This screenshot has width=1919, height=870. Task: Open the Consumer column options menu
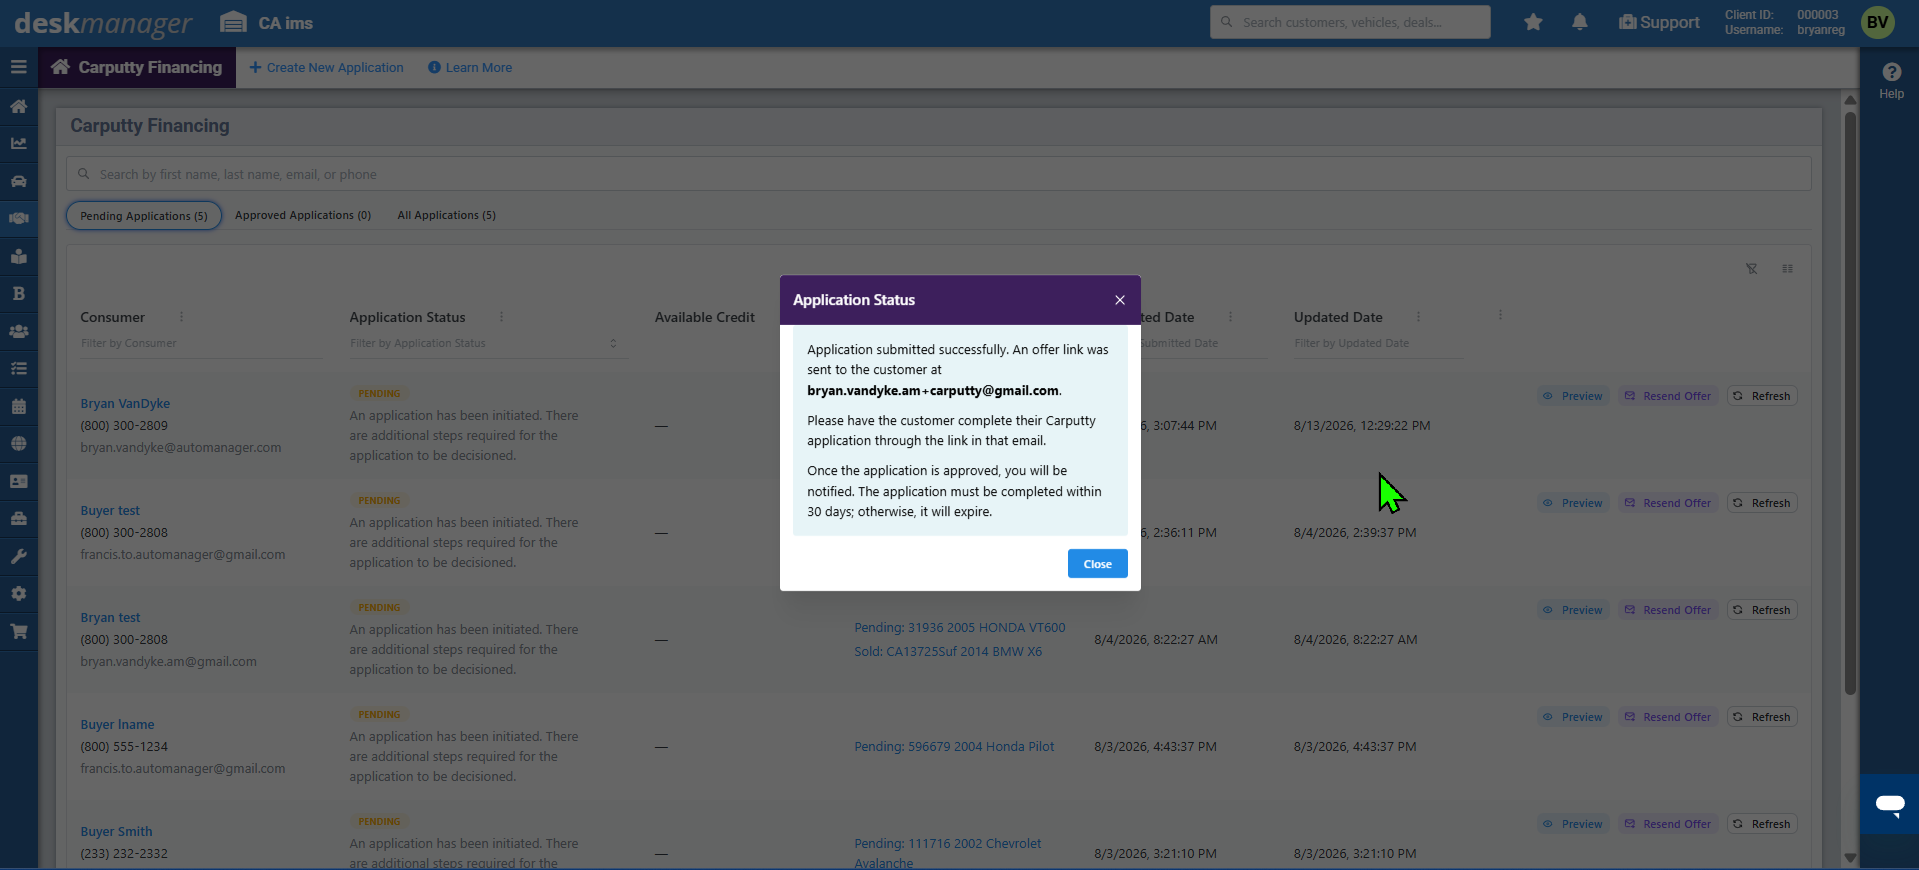point(181,317)
